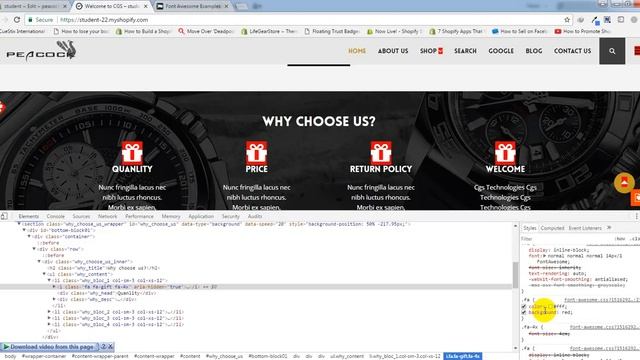Expand the li why_bloc_3 node
Viewport: 640px width, 360px height.
coord(49,318)
